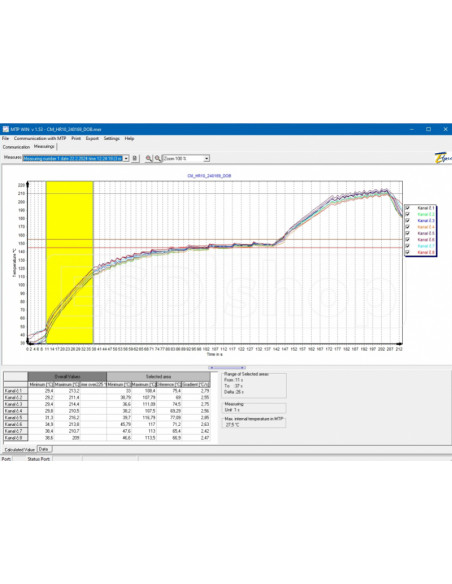This screenshot has width=452, height=584.
Task: Click overall maximum value 213,2 for Kanal 1
Action: pyautogui.click(x=74, y=391)
